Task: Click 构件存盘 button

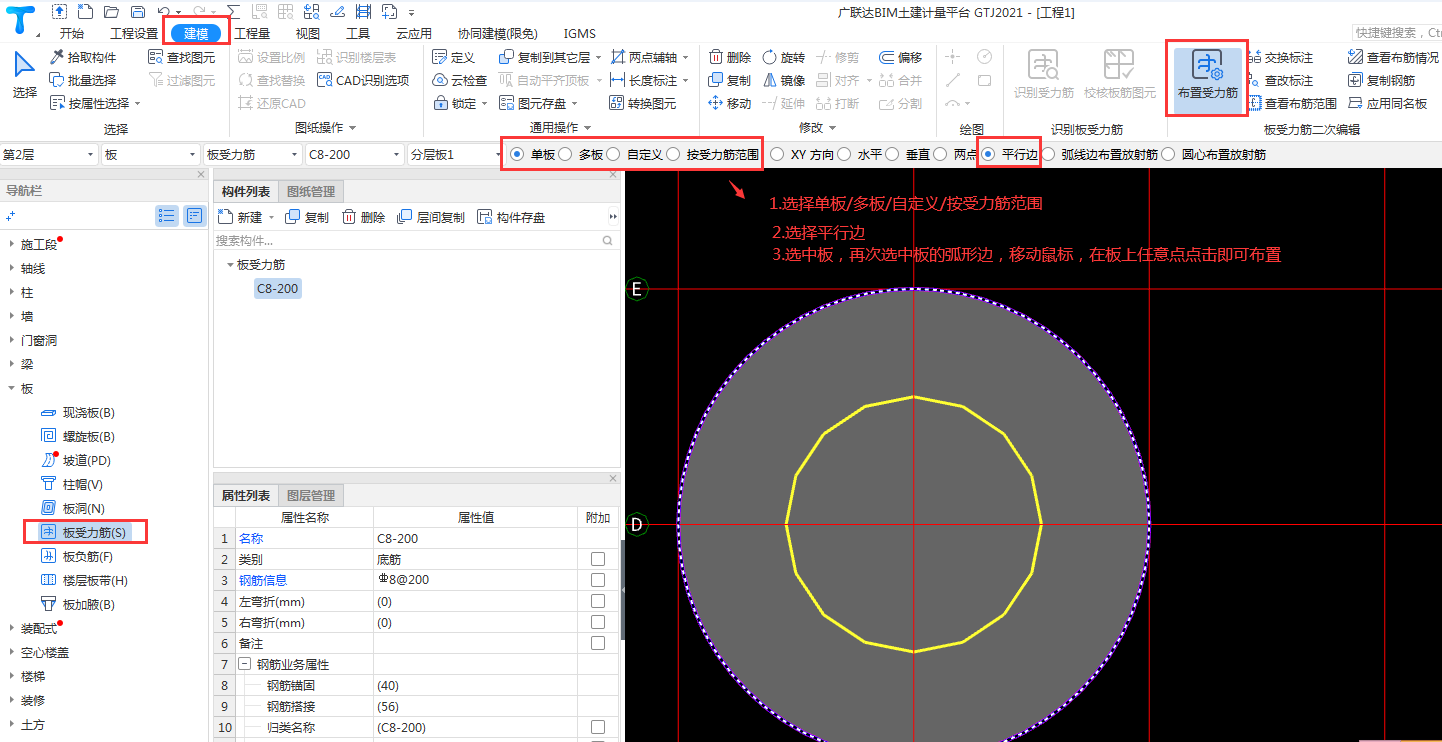Action: pos(512,217)
